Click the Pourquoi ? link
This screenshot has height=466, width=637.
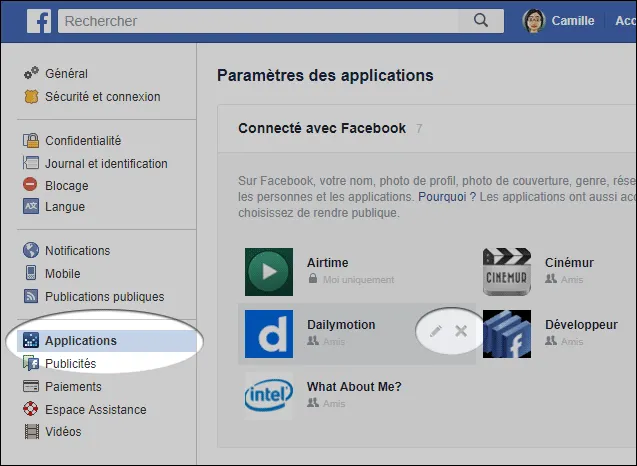pyautogui.click(x=447, y=197)
